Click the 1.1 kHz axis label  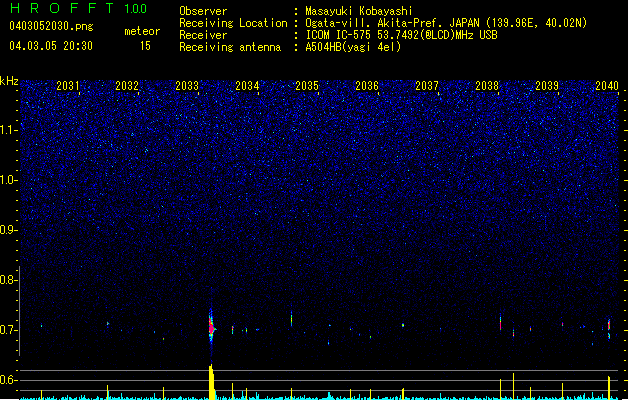click(x=9, y=130)
